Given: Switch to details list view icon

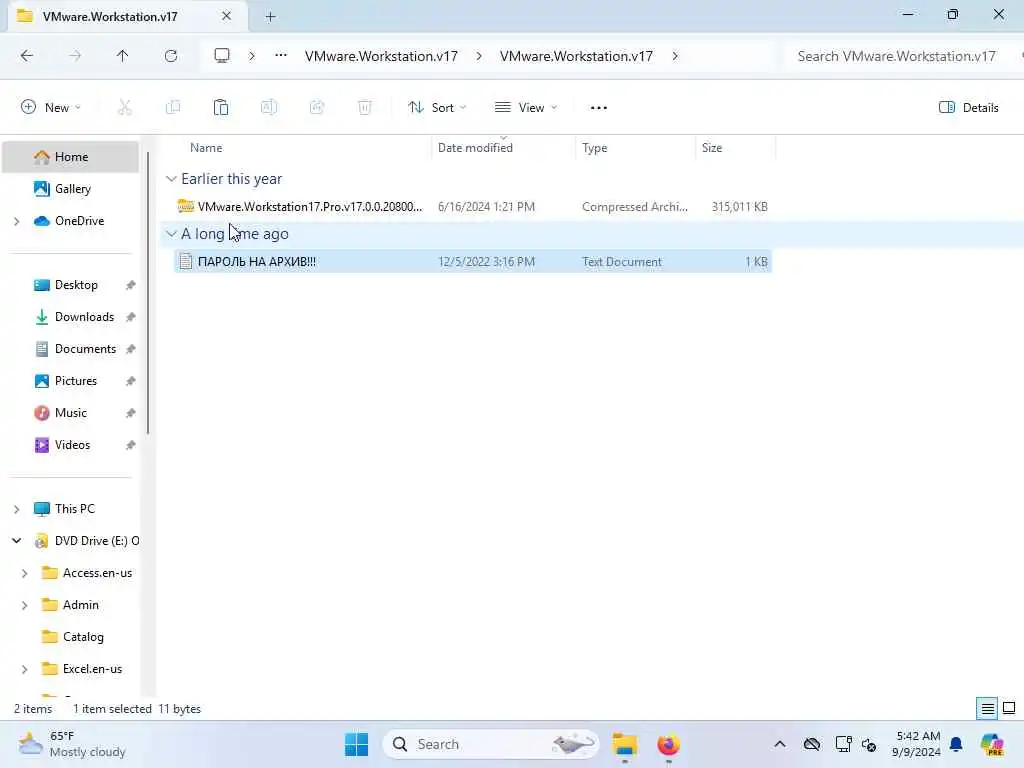Looking at the screenshot, I should (987, 708).
